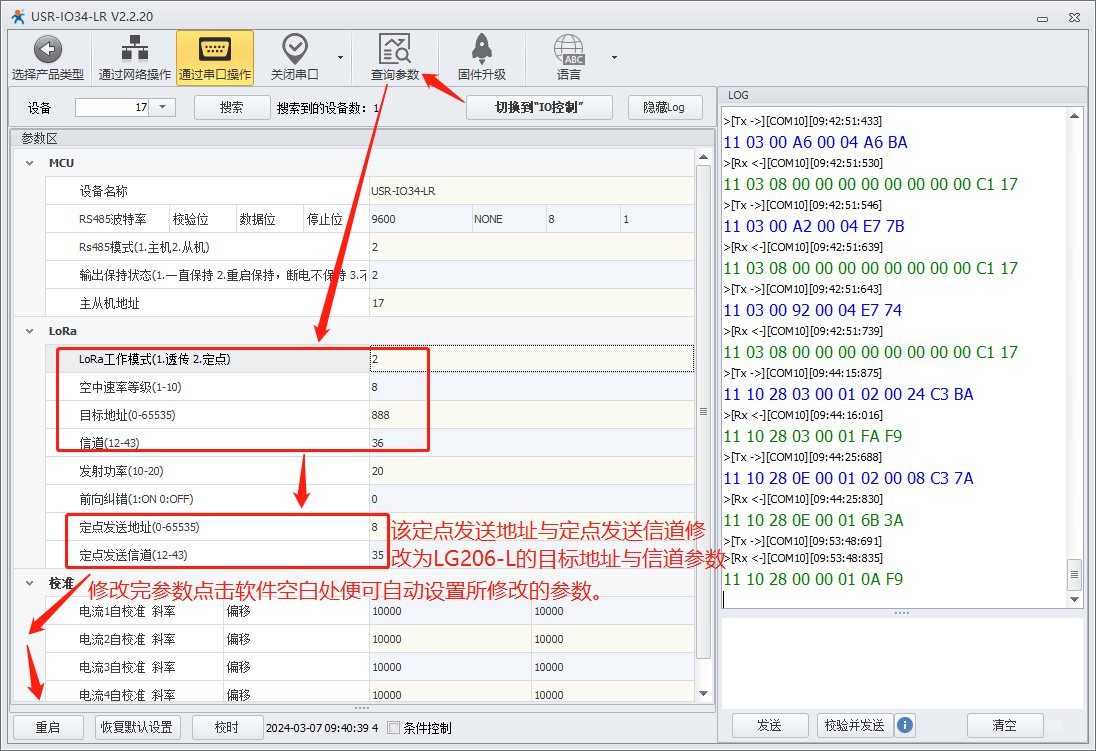Screen dimensions: 1096x751
Task: Click 前向纠错 value 0
Action: 531,499
